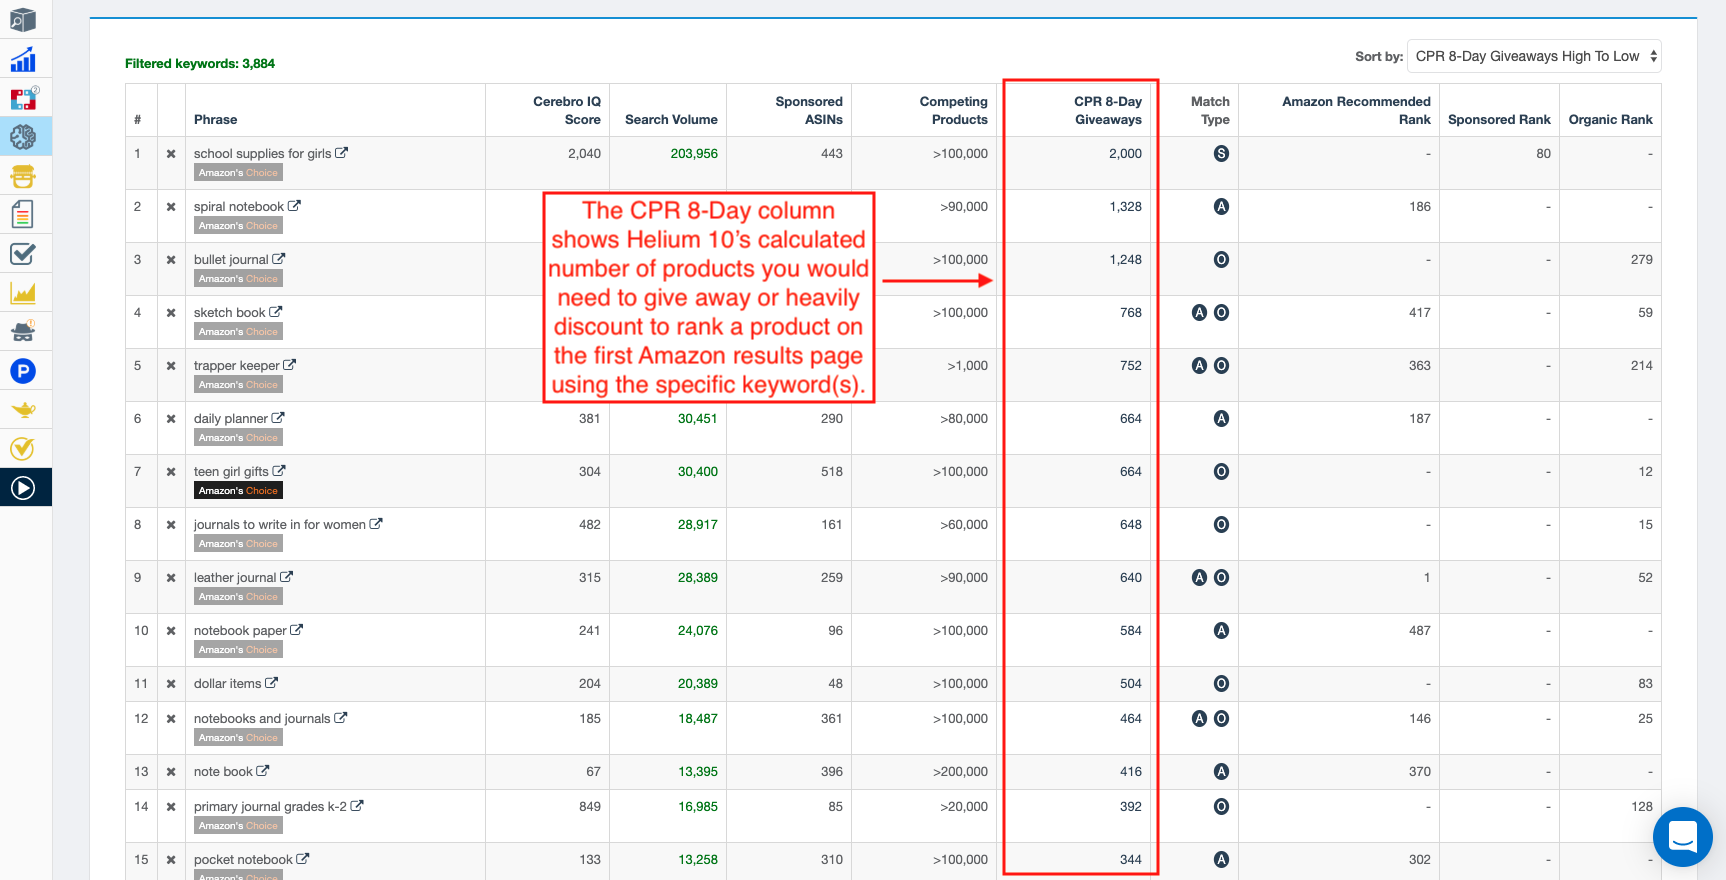Remove the 'dollar items' keyword row
The height and width of the screenshot is (880, 1726).
click(x=171, y=684)
